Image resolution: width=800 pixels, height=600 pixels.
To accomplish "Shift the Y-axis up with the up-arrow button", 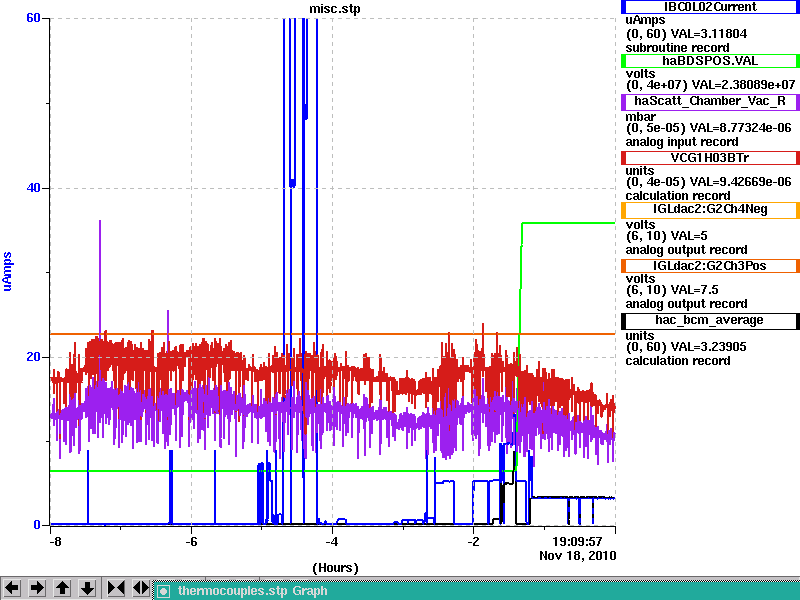I will (x=62, y=588).
